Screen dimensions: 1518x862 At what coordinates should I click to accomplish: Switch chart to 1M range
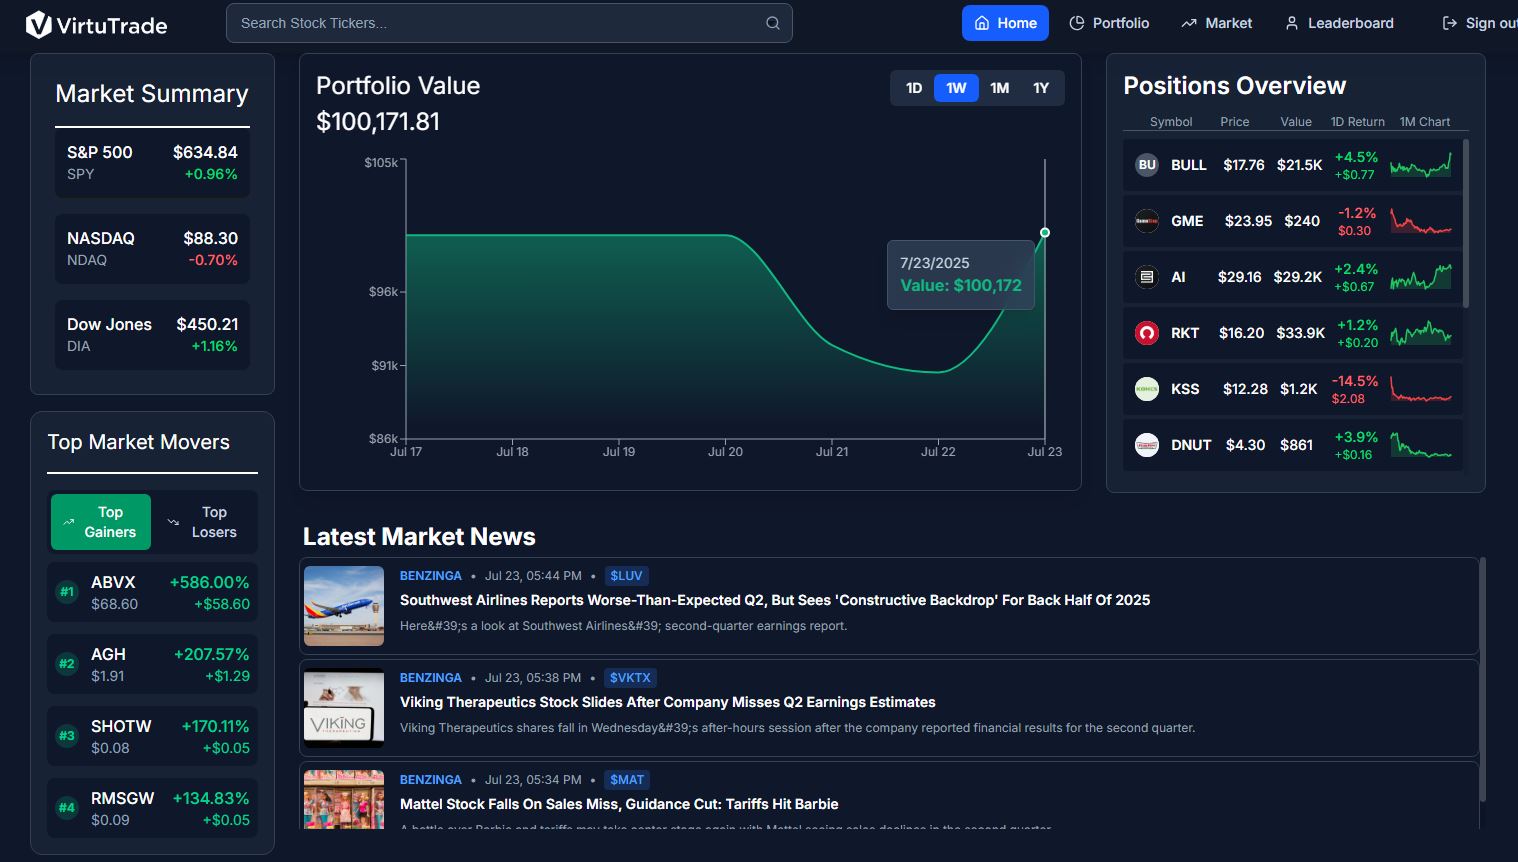(x=999, y=88)
